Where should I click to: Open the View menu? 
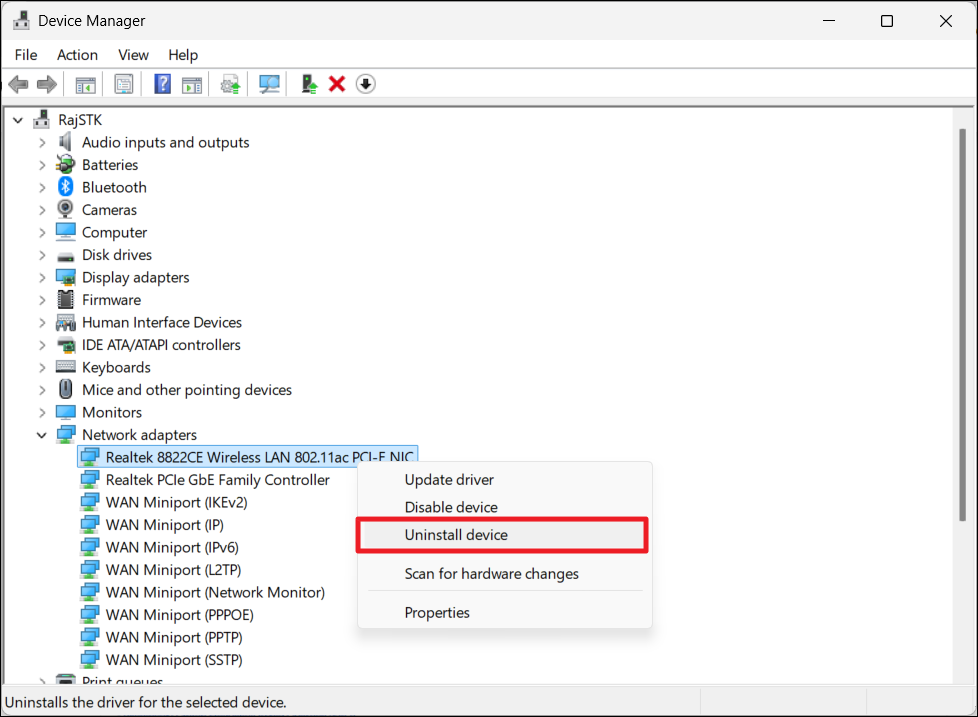(x=133, y=55)
